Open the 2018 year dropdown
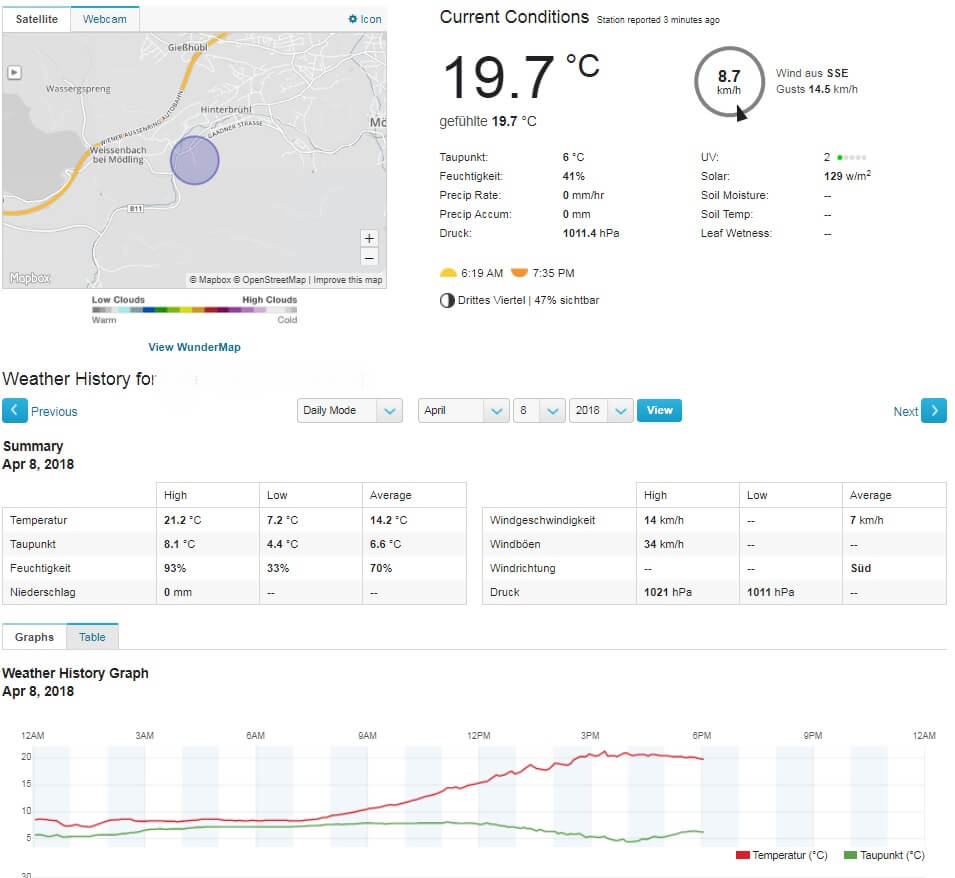 (x=600, y=410)
